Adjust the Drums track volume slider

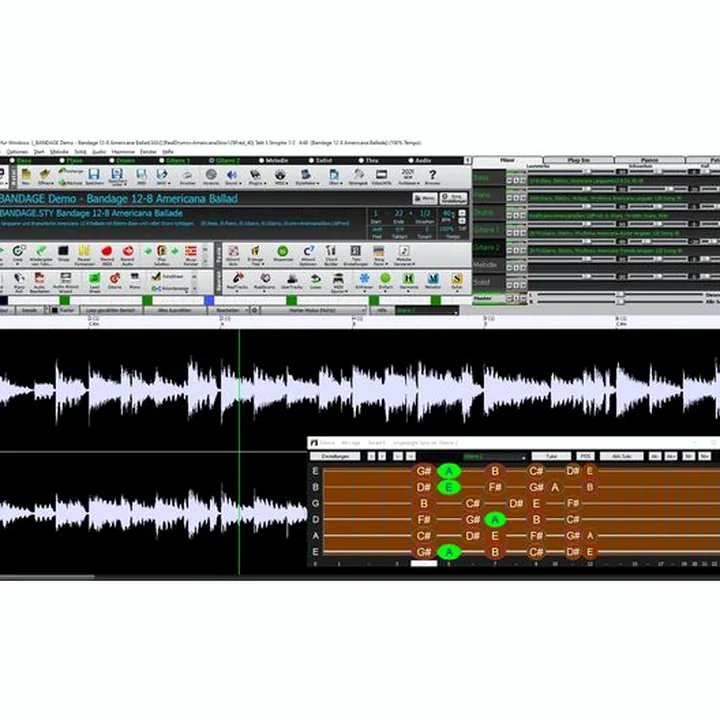(x=587, y=207)
